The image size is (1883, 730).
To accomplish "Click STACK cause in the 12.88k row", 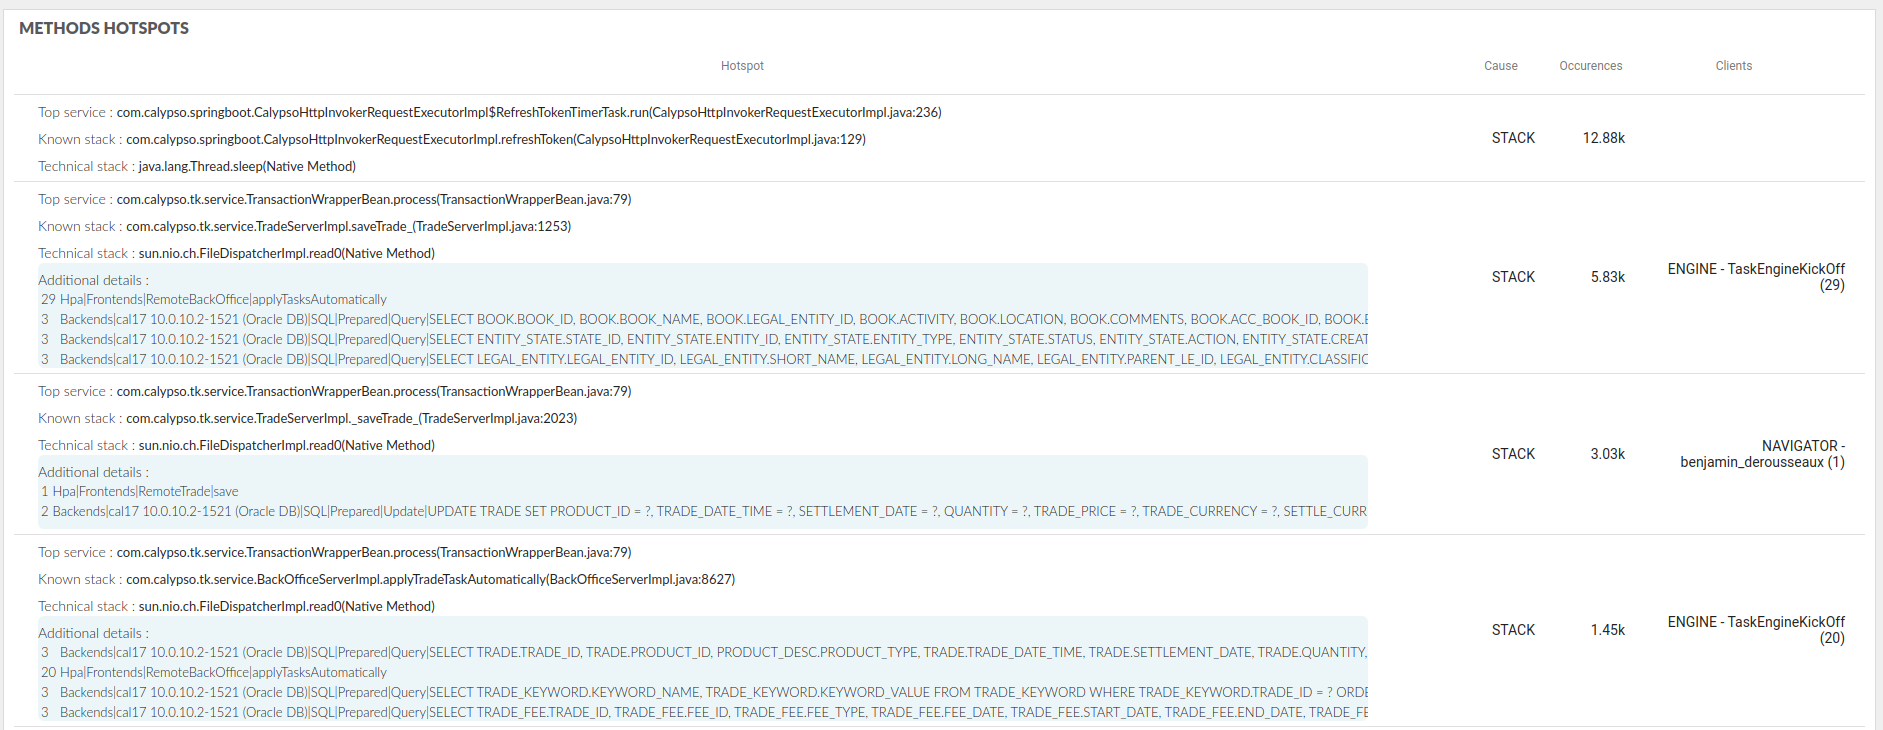I will pyautogui.click(x=1513, y=138).
